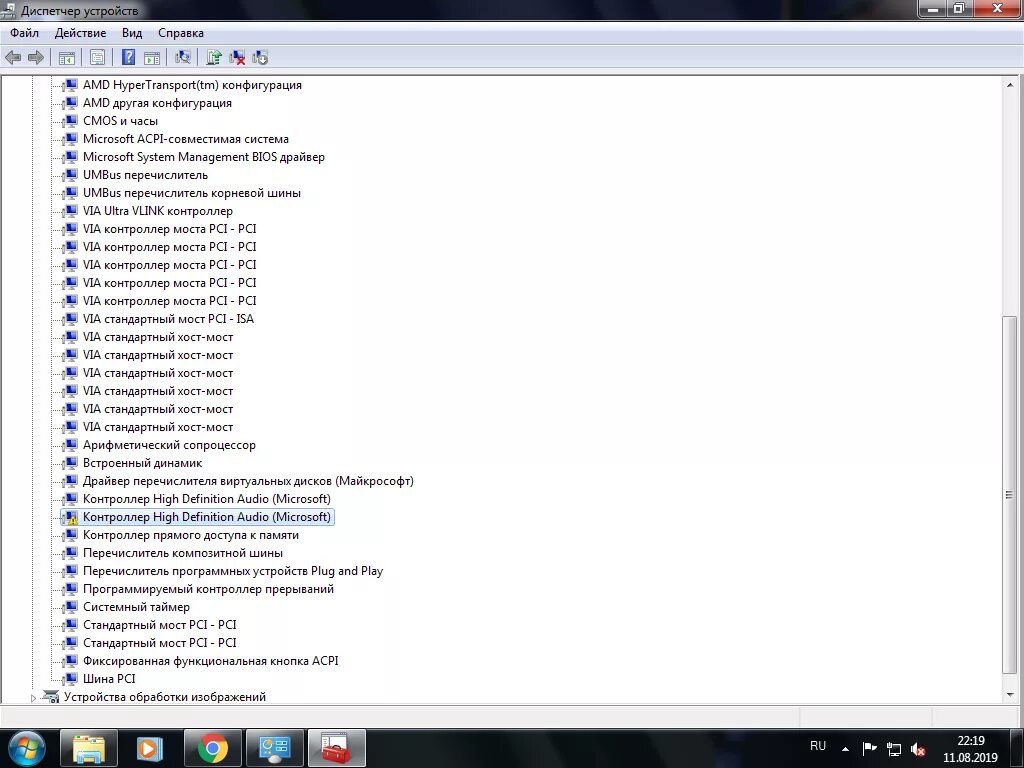The width and height of the screenshot is (1024, 768).
Task: Select VIA стандартный мост PCI - ISA
Action: click(168, 319)
